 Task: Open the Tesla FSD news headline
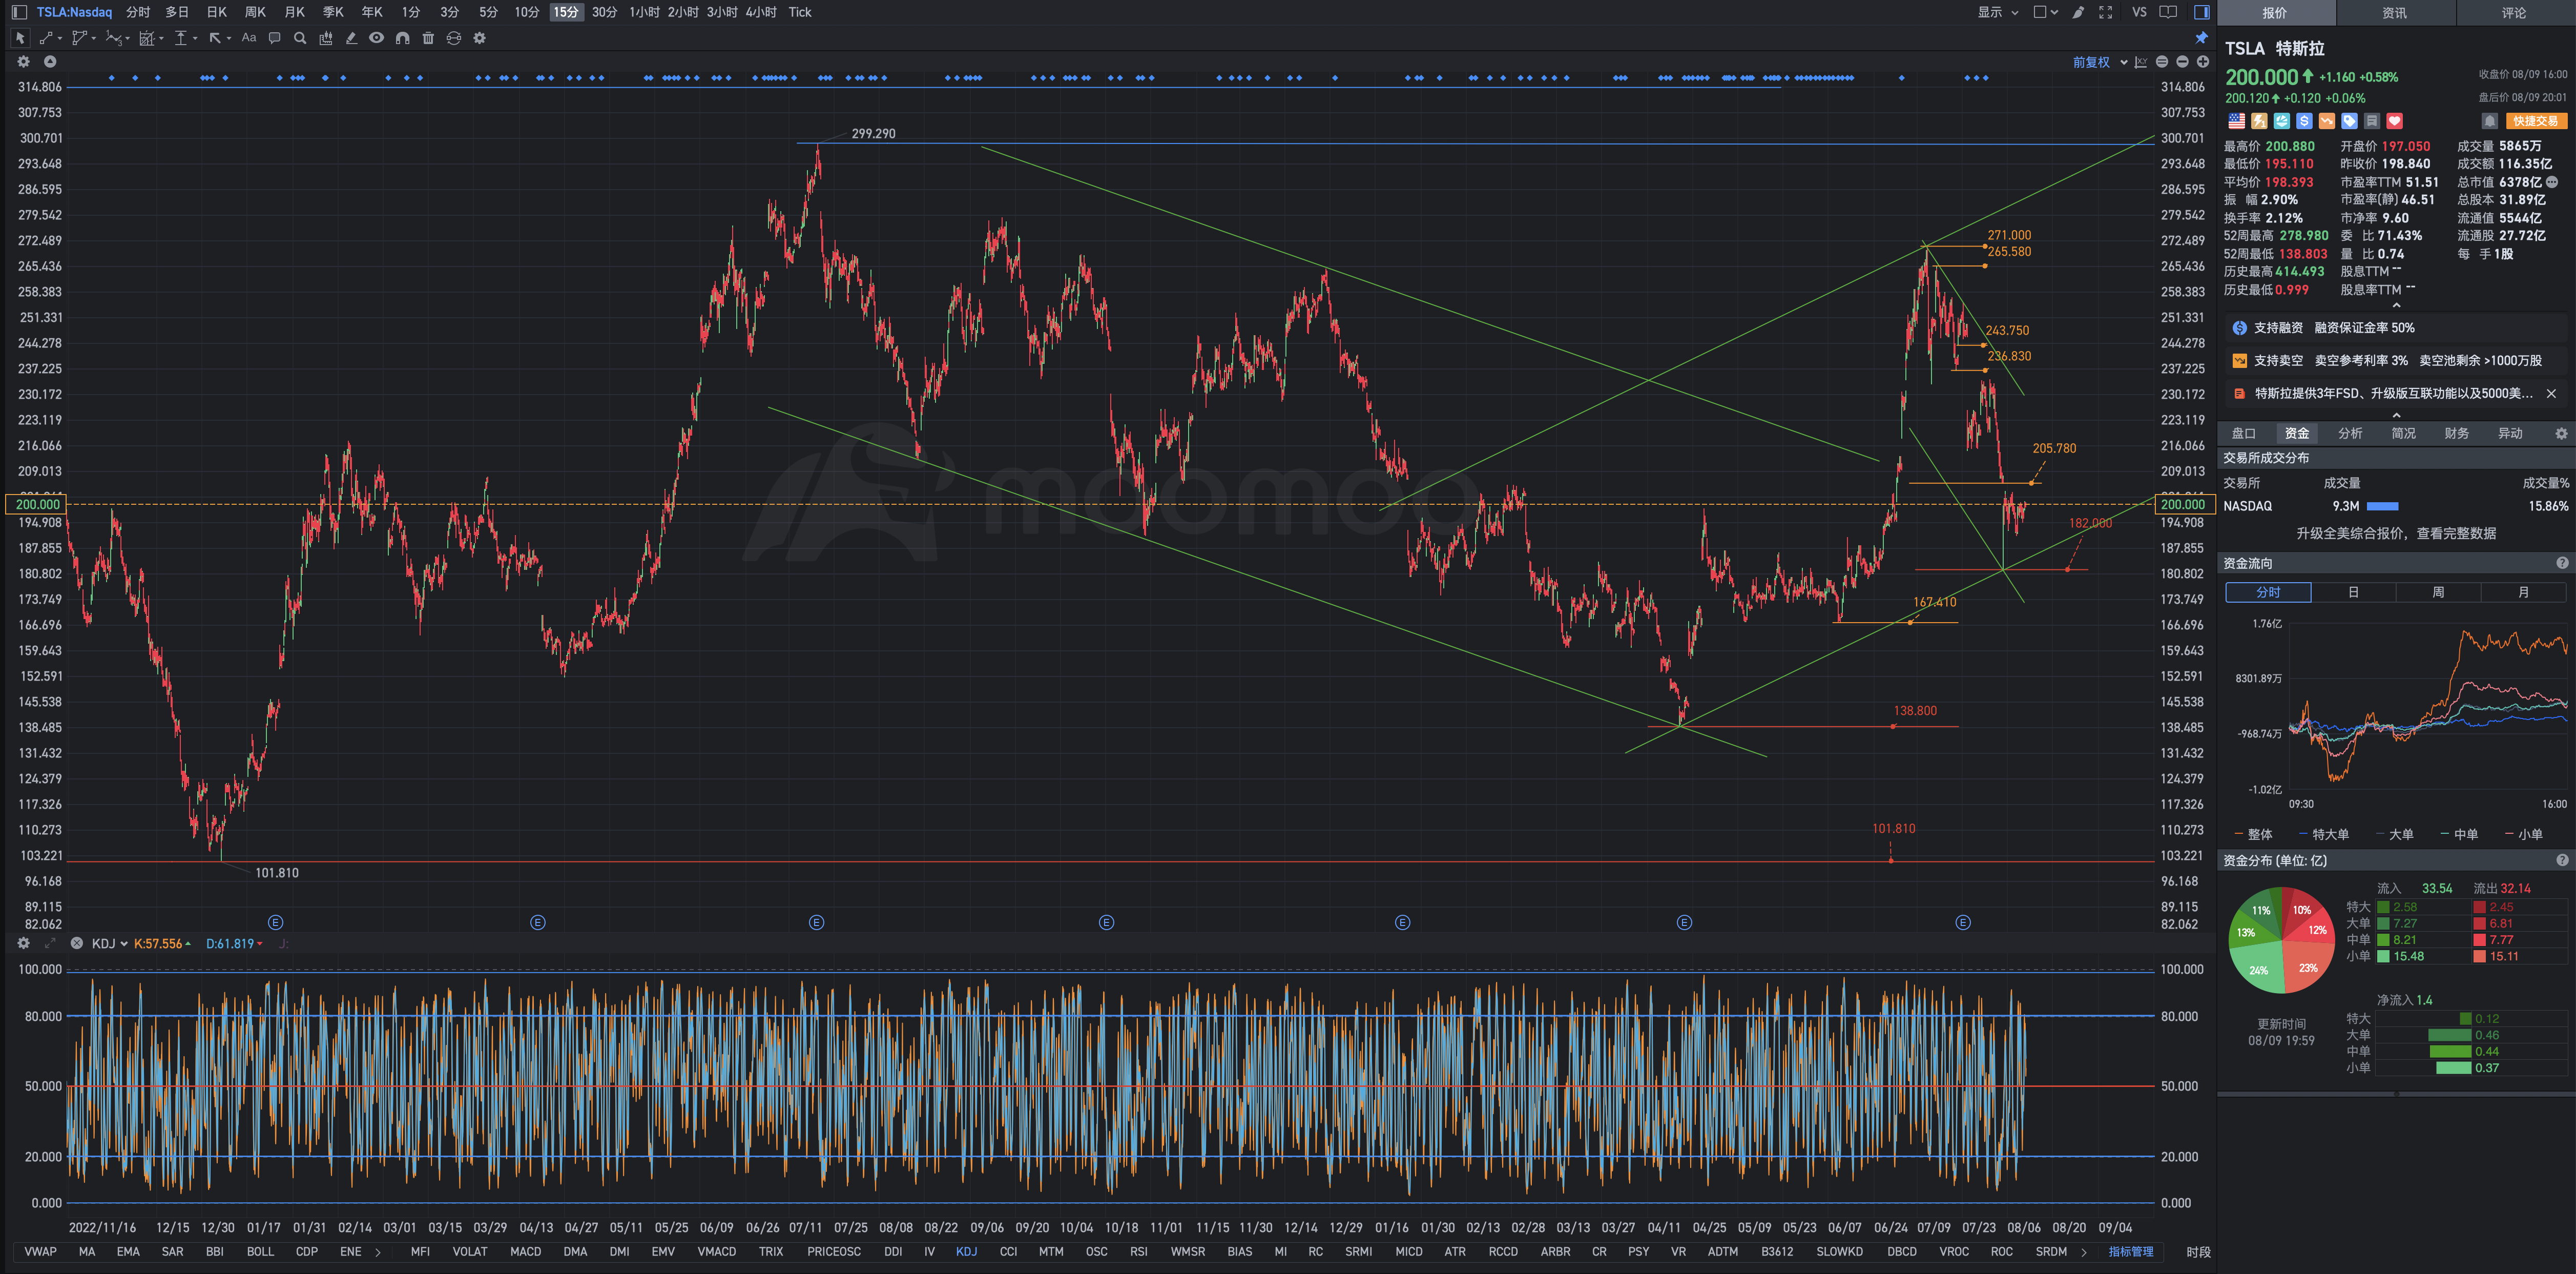(2394, 393)
